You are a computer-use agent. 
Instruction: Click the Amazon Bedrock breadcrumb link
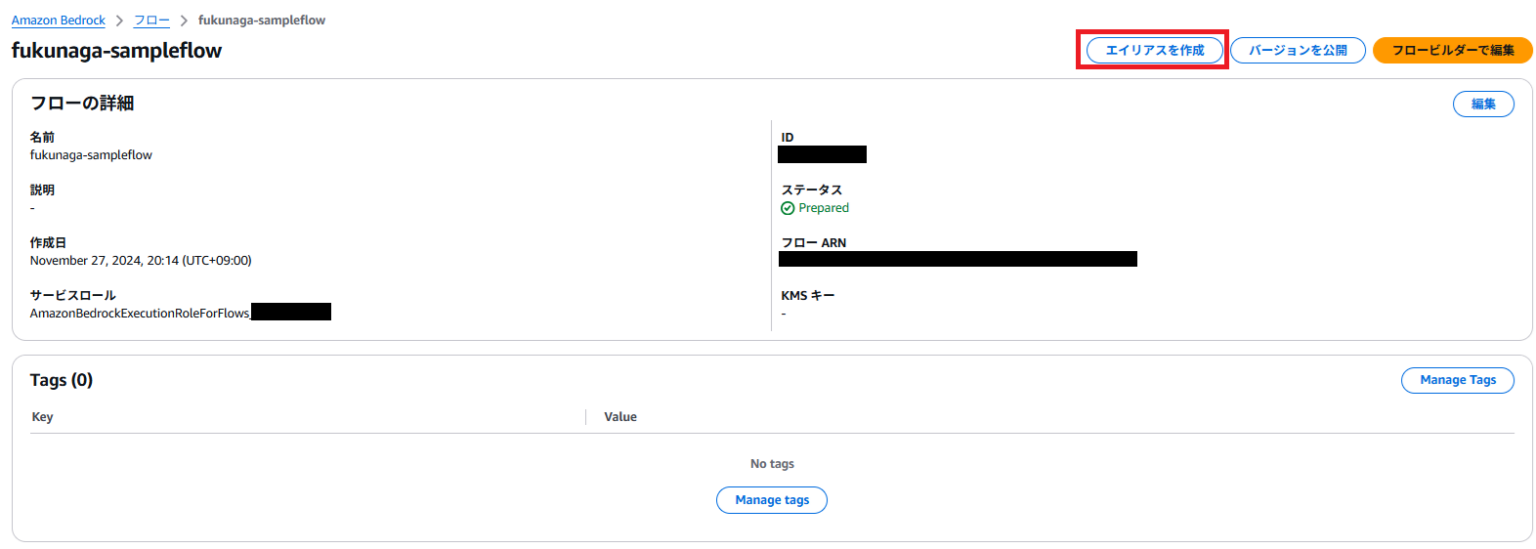click(58, 20)
